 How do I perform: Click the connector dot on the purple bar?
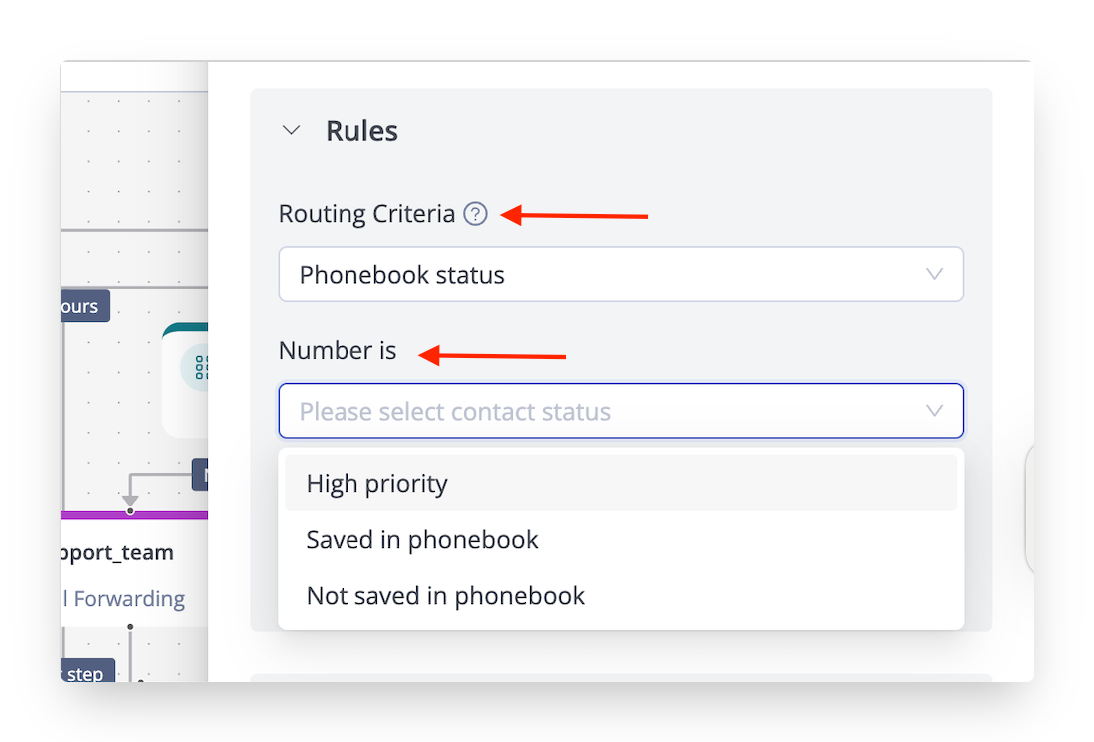[x=130, y=511]
